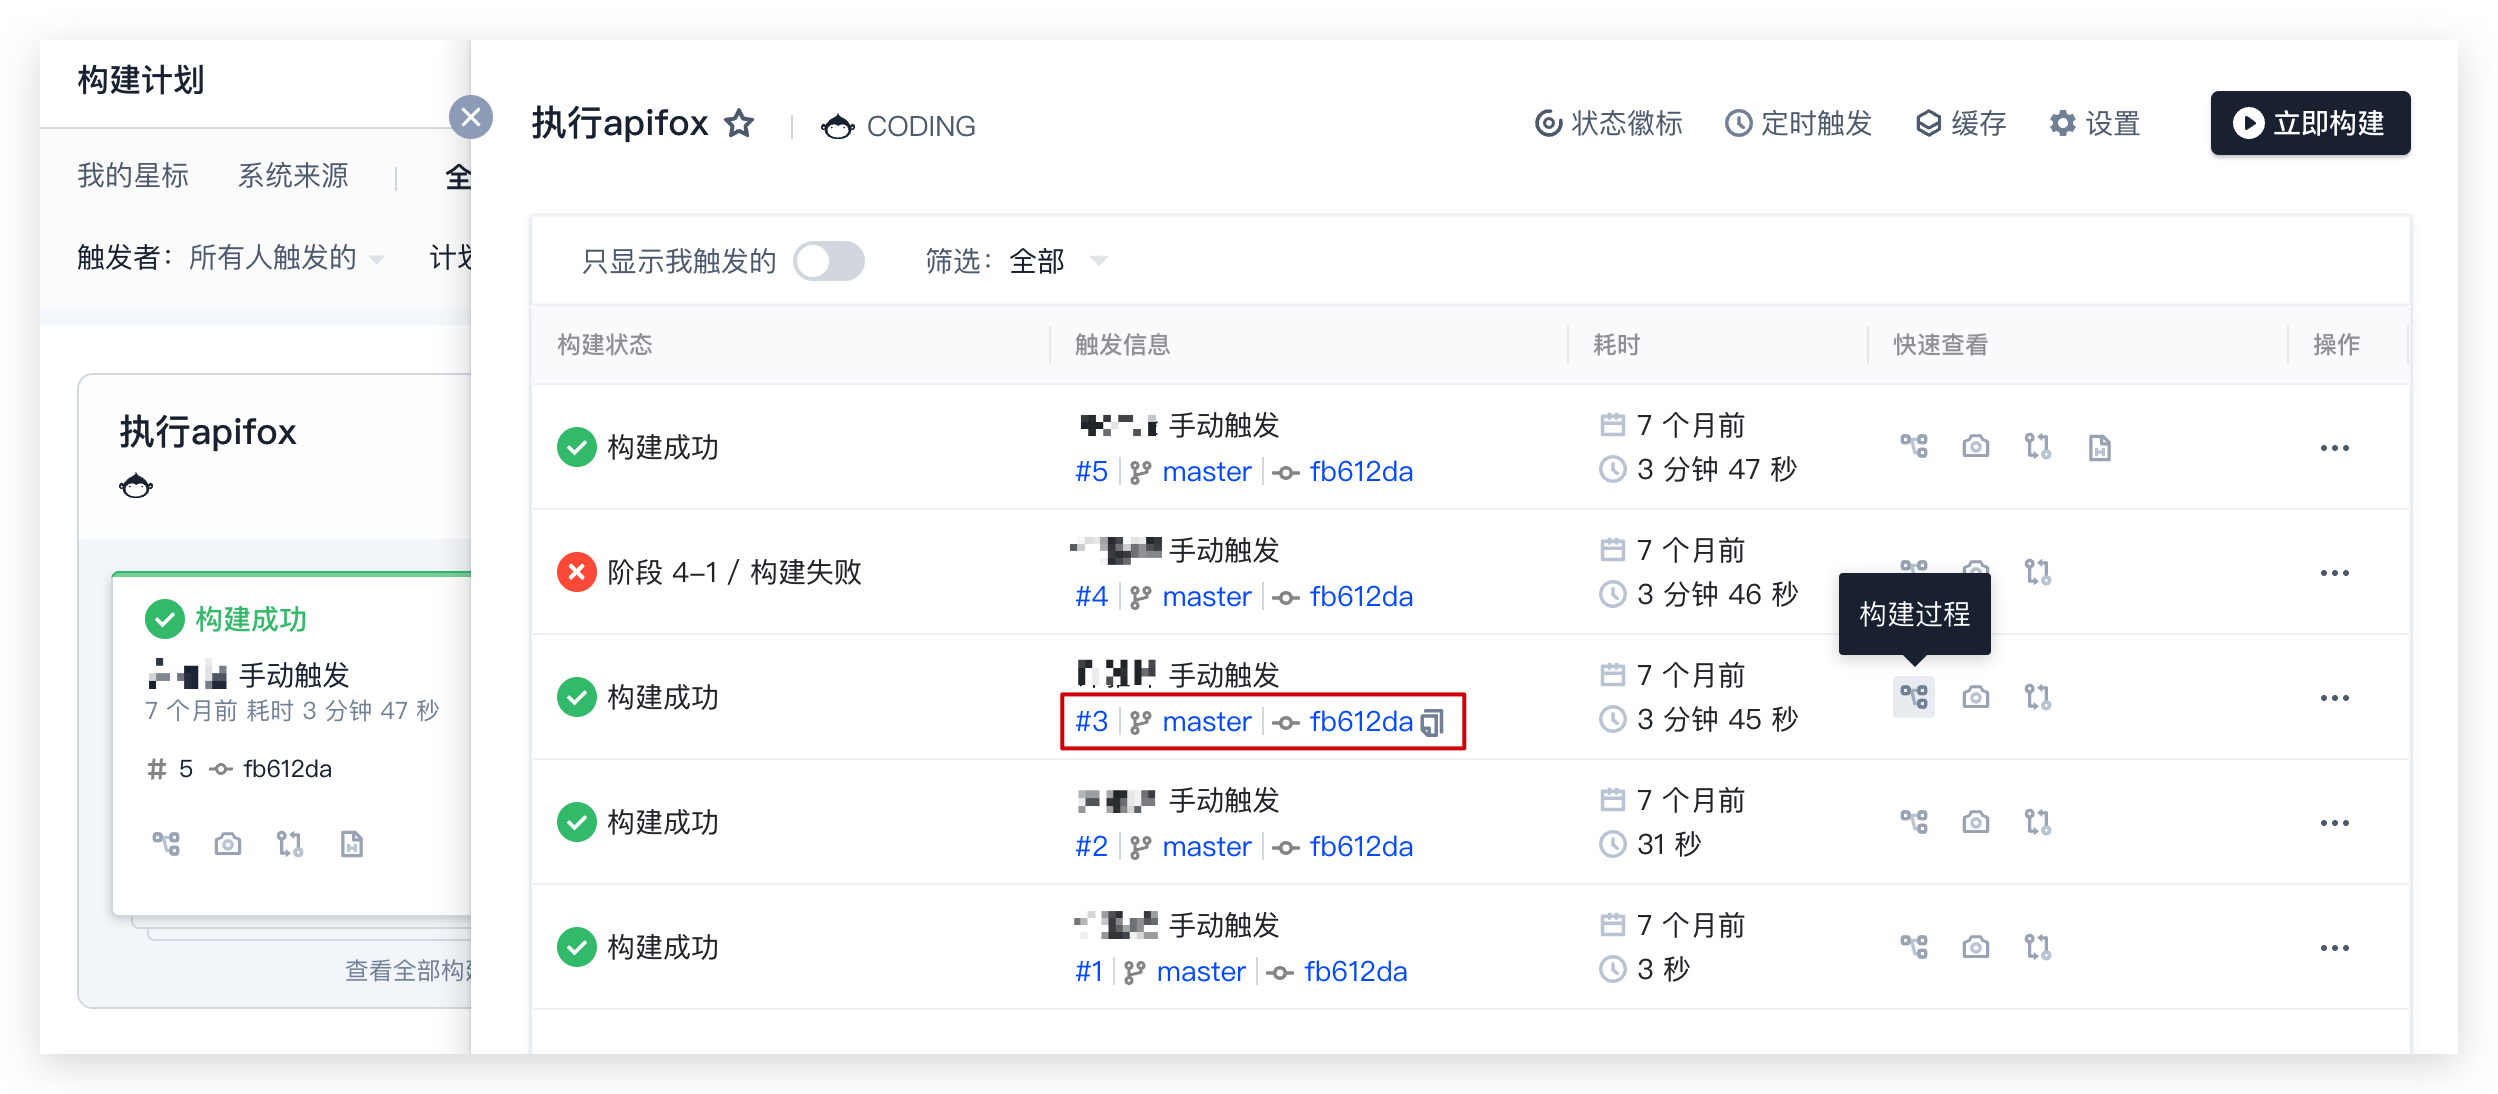Open snapshot camera icon for build #5
2498x1094 pixels.
pos(1976,446)
